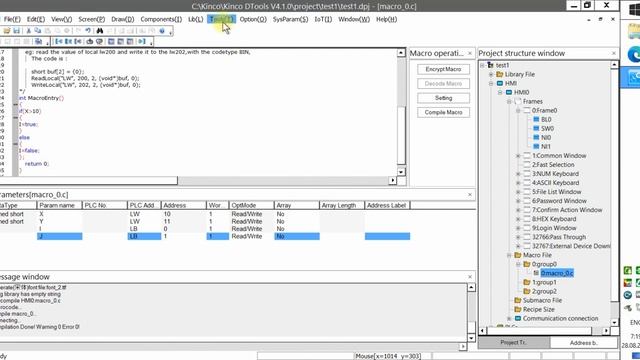Click the blue round help toolbar icon
This screenshot has width=640, height=360.
click(x=162, y=31)
